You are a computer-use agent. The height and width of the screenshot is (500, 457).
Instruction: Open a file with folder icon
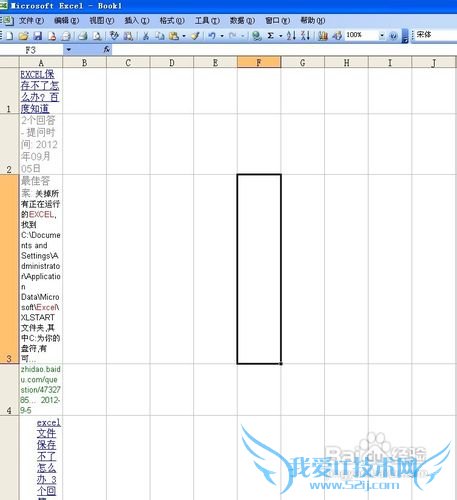pyautogui.click(x=23, y=35)
